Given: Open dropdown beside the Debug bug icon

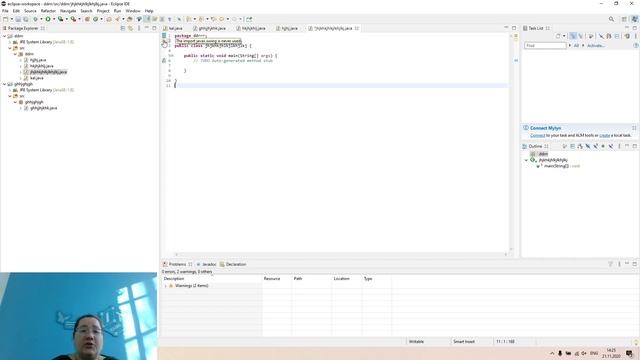Looking at the screenshot, I should click(41, 19).
